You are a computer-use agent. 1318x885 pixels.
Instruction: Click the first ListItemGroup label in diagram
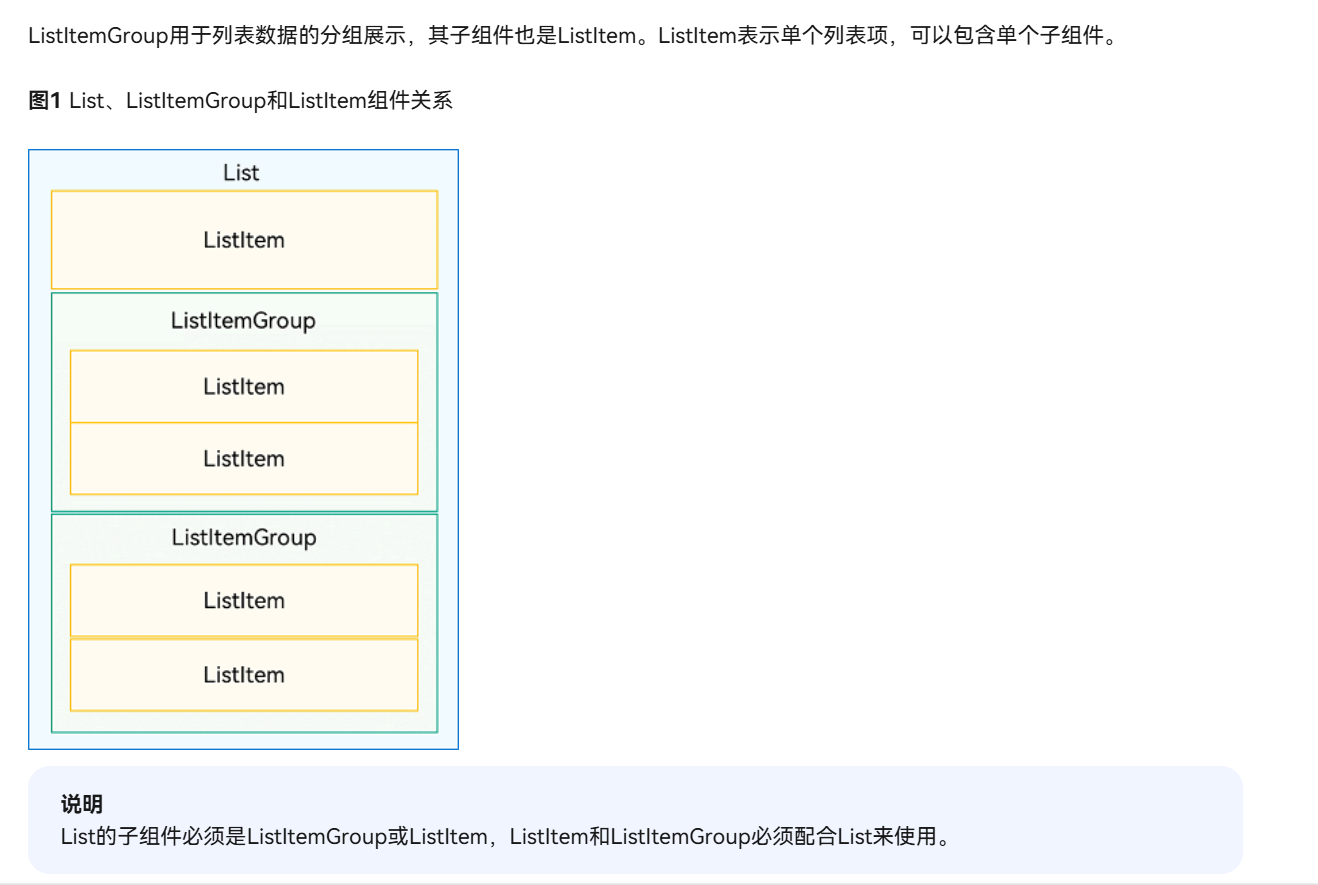(x=243, y=321)
